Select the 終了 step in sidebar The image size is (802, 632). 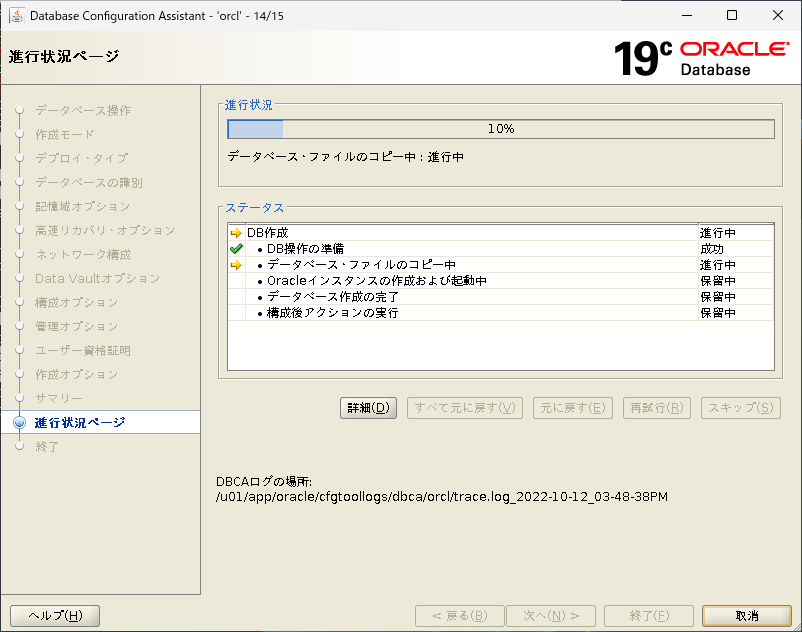pos(47,446)
